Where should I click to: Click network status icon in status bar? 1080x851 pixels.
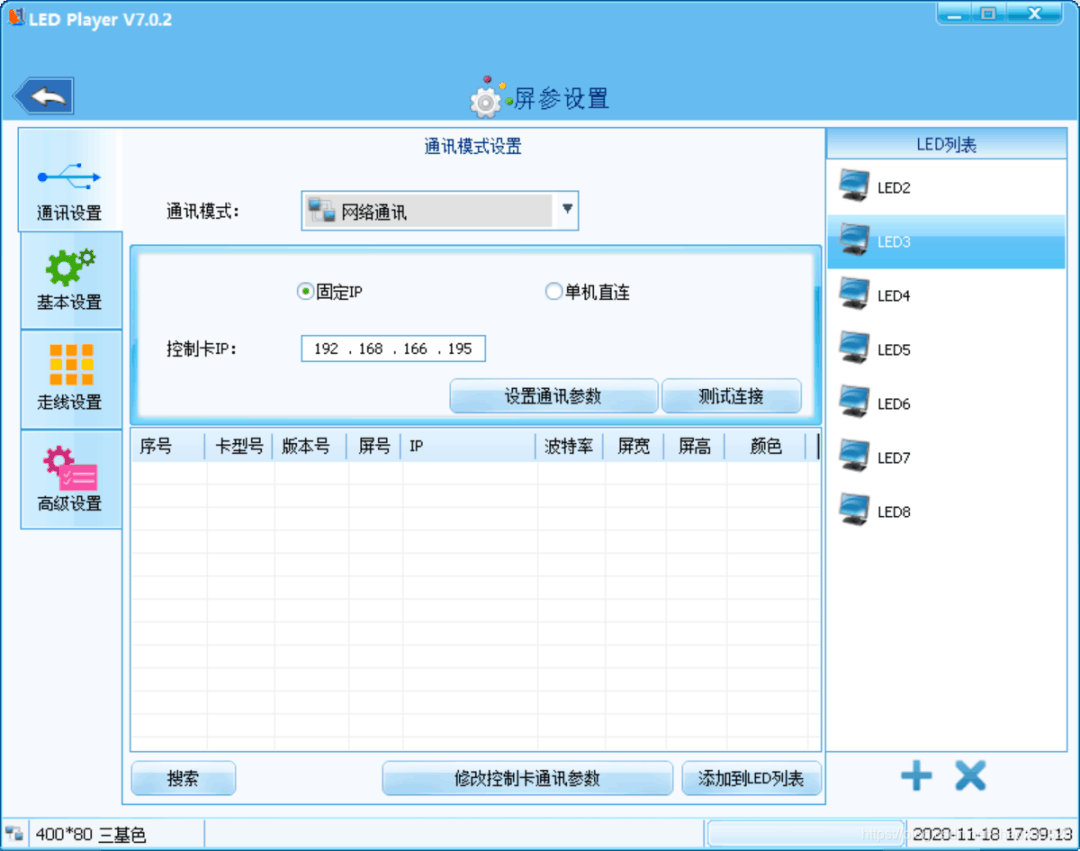14,834
